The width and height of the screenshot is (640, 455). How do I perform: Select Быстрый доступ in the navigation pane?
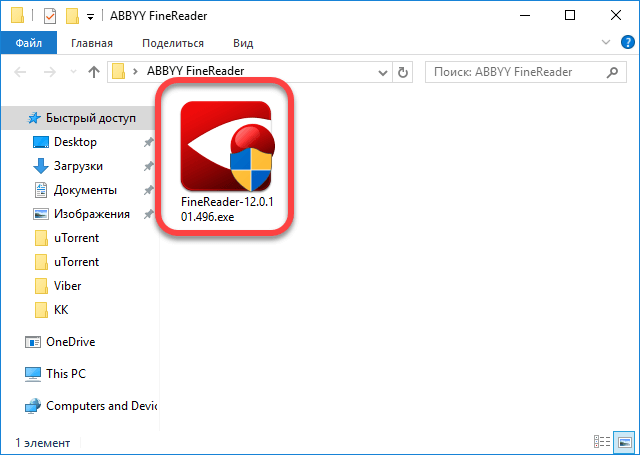tap(80, 118)
